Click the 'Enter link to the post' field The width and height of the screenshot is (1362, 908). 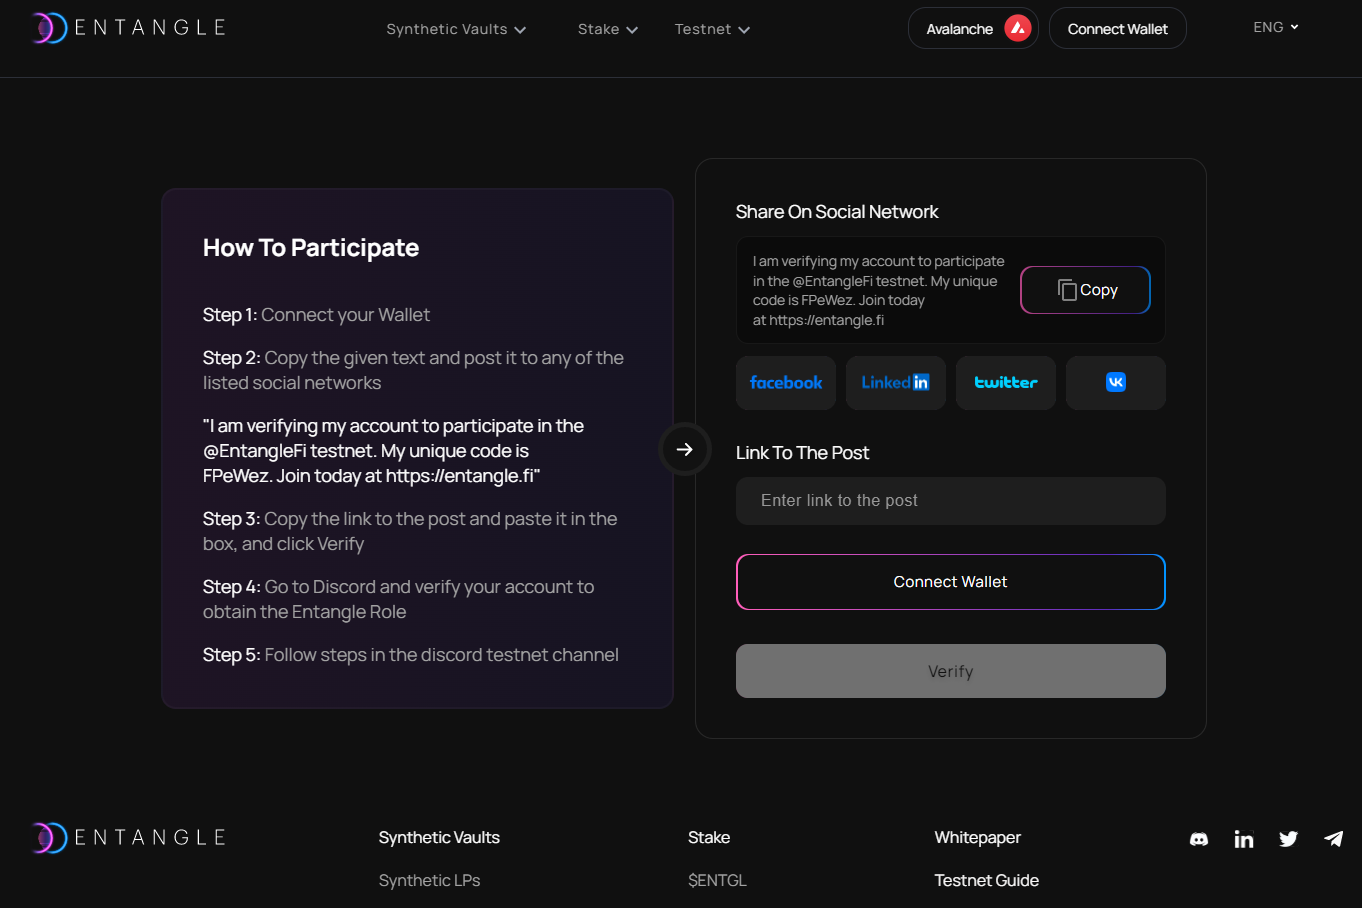[950, 501]
